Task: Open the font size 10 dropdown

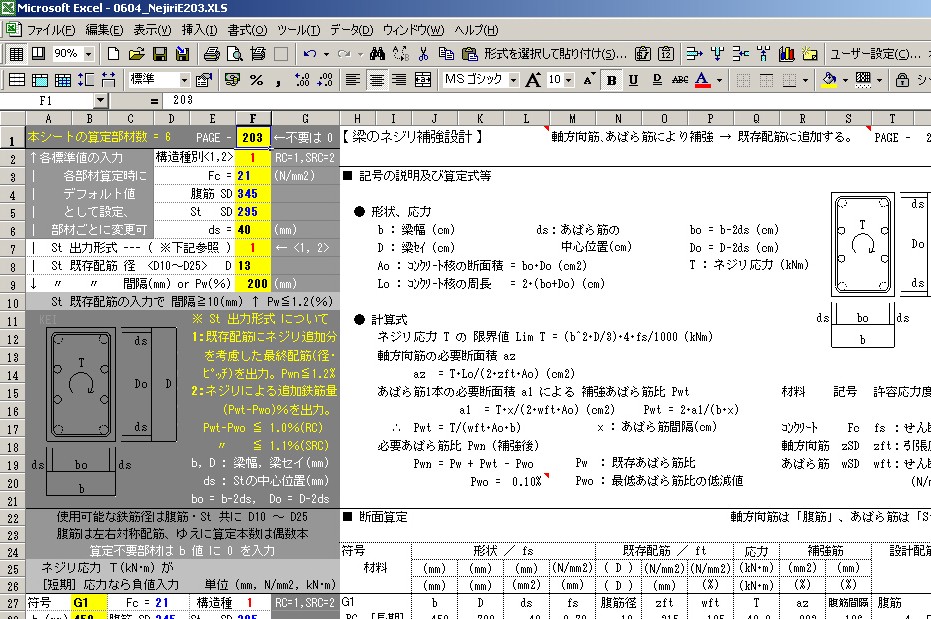Action: (x=569, y=80)
